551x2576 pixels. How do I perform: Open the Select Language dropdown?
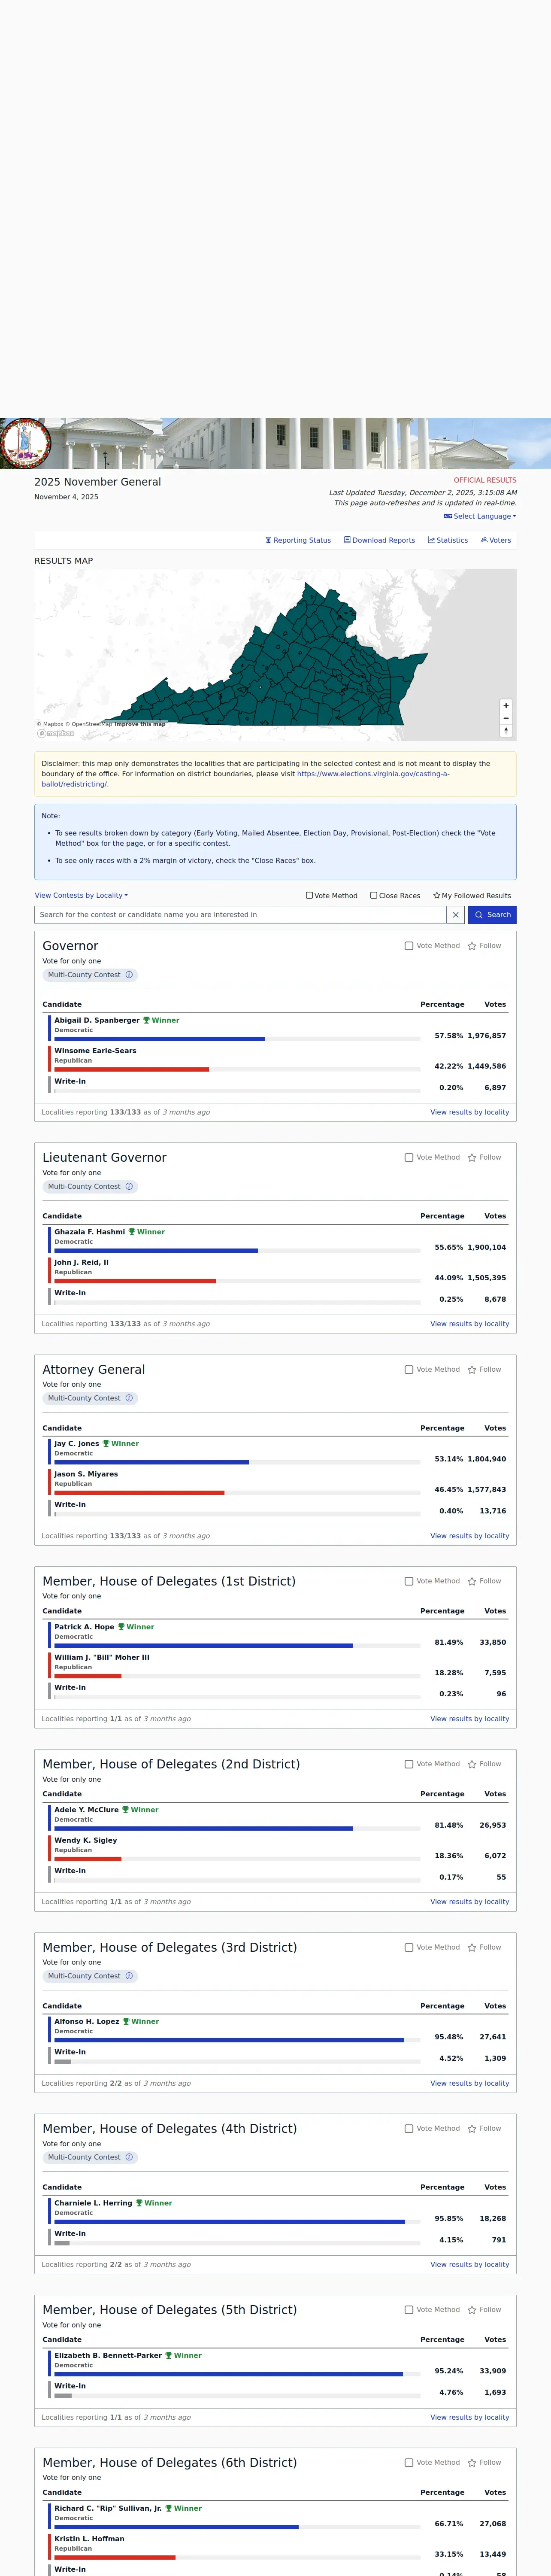[x=480, y=517]
